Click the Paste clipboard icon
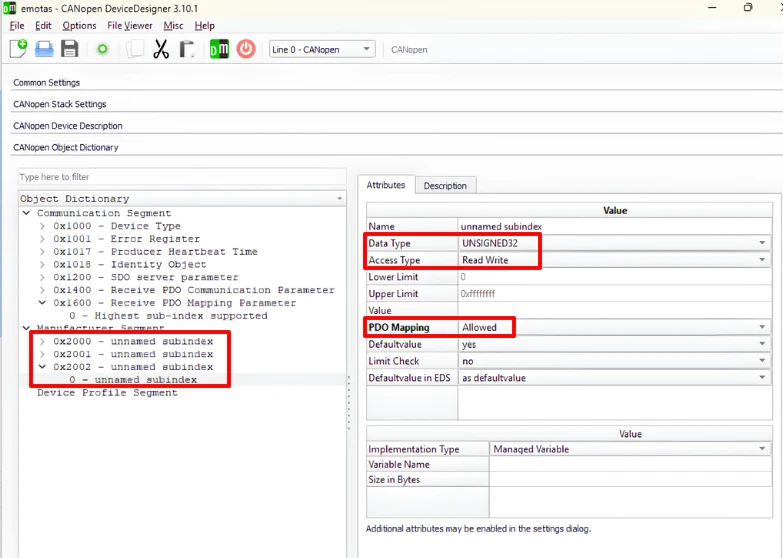This screenshot has width=783, height=558. 187,49
